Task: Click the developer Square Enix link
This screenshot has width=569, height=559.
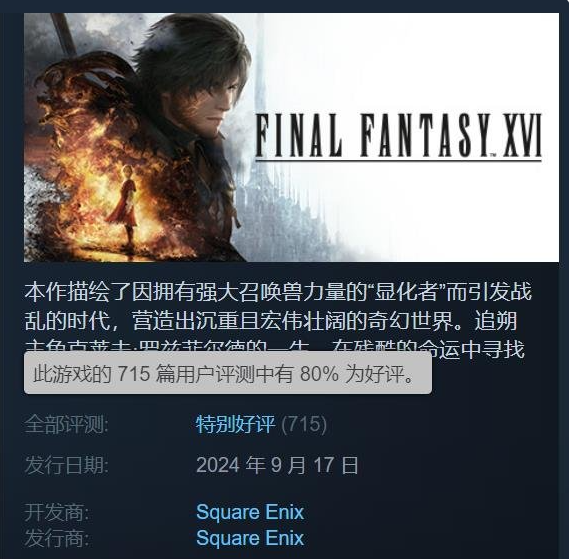Action: pos(250,512)
